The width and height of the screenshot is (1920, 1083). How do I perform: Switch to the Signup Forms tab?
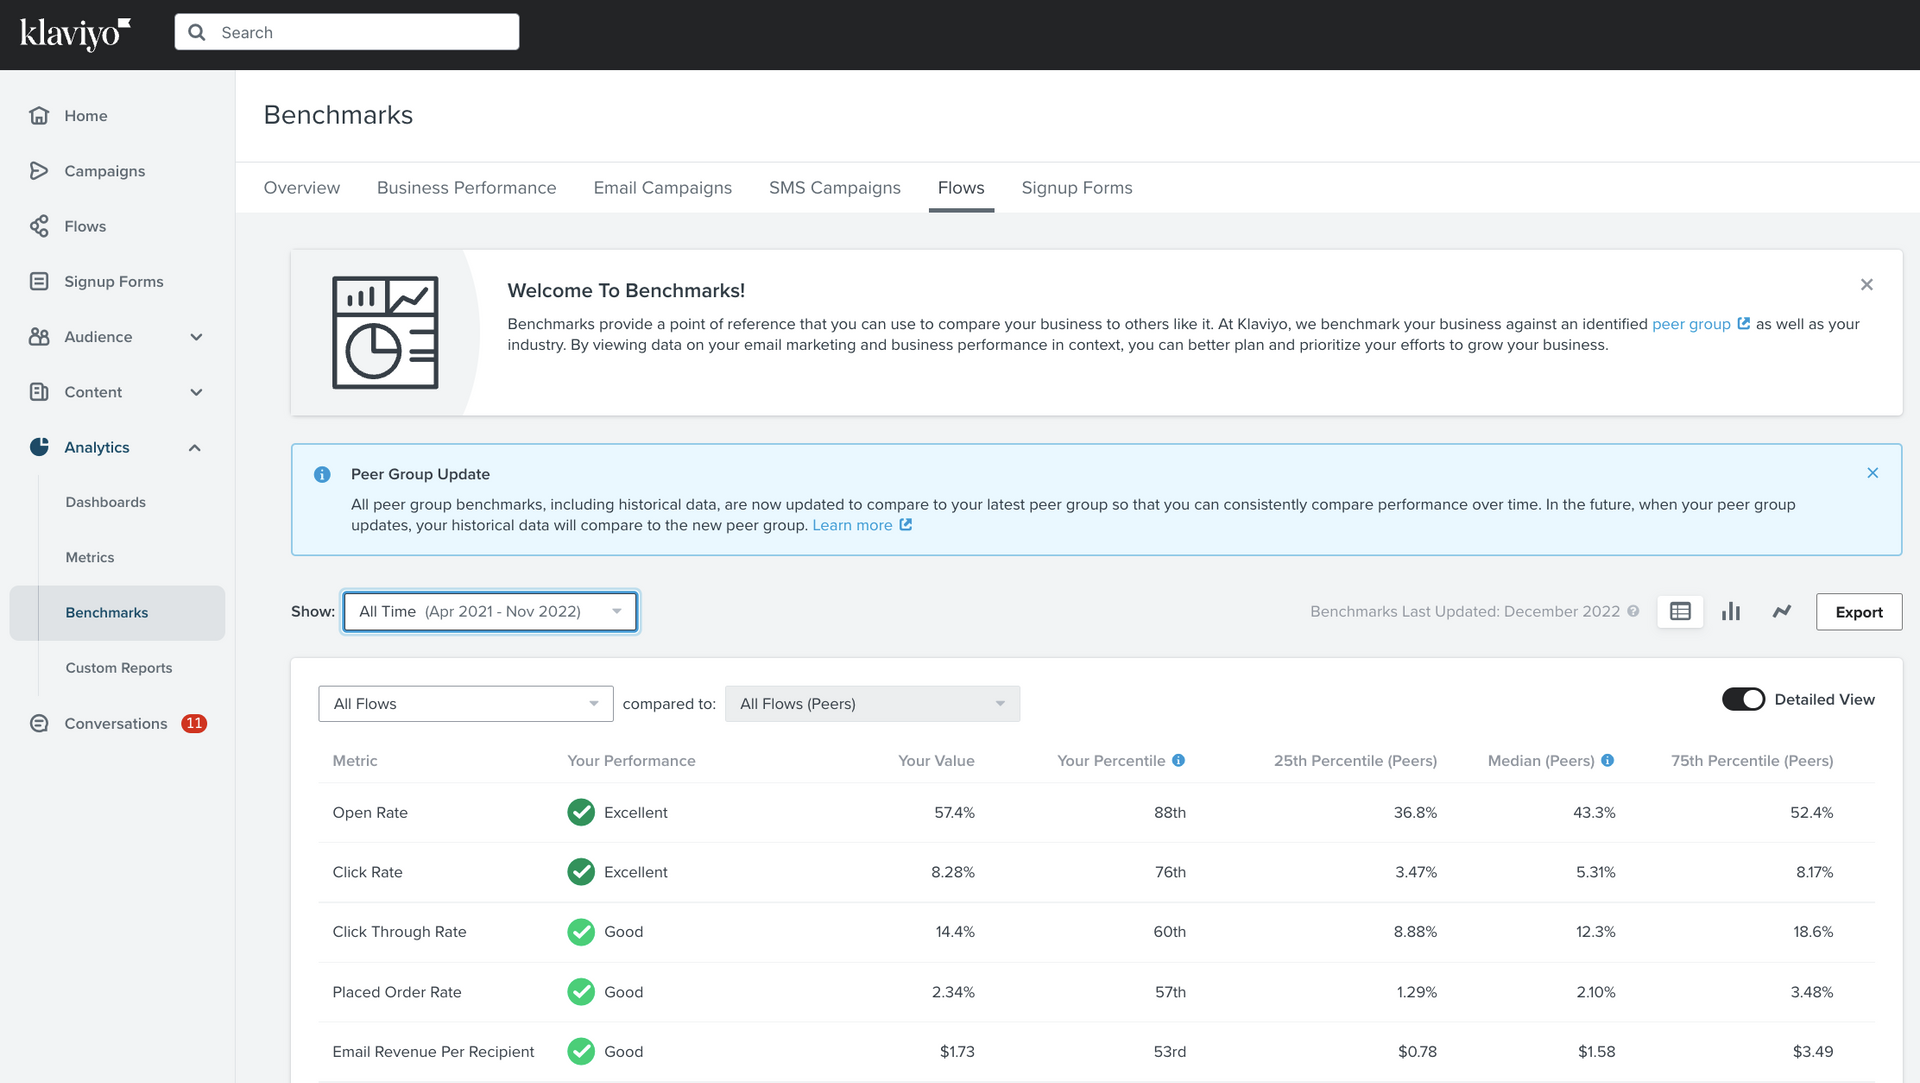coord(1077,188)
